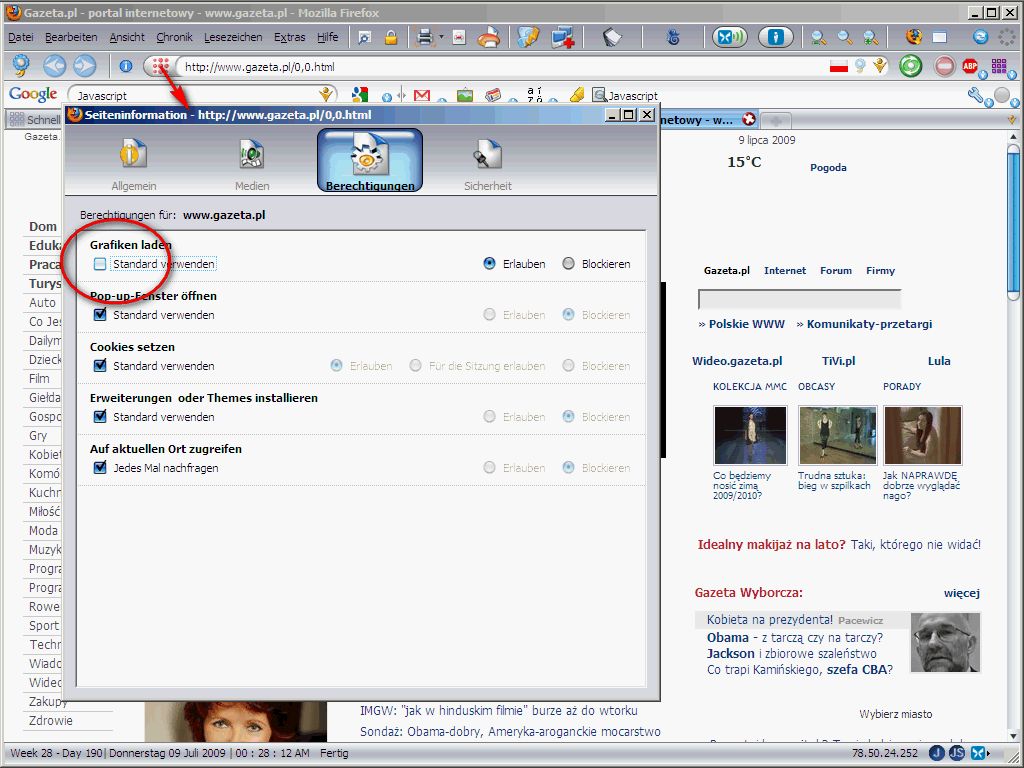Go back using the blue back arrow
The width and height of the screenshot is (1024, 768).
point(54,66)
